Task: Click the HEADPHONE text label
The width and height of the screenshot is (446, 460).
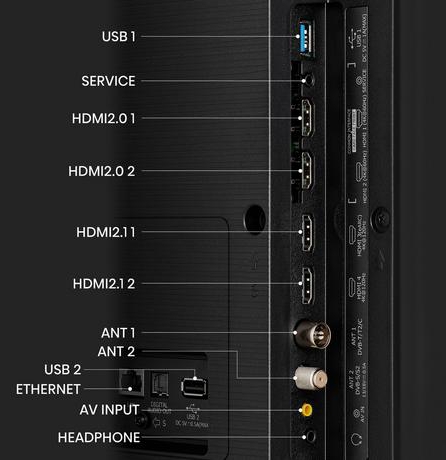Action: [99, 437]
